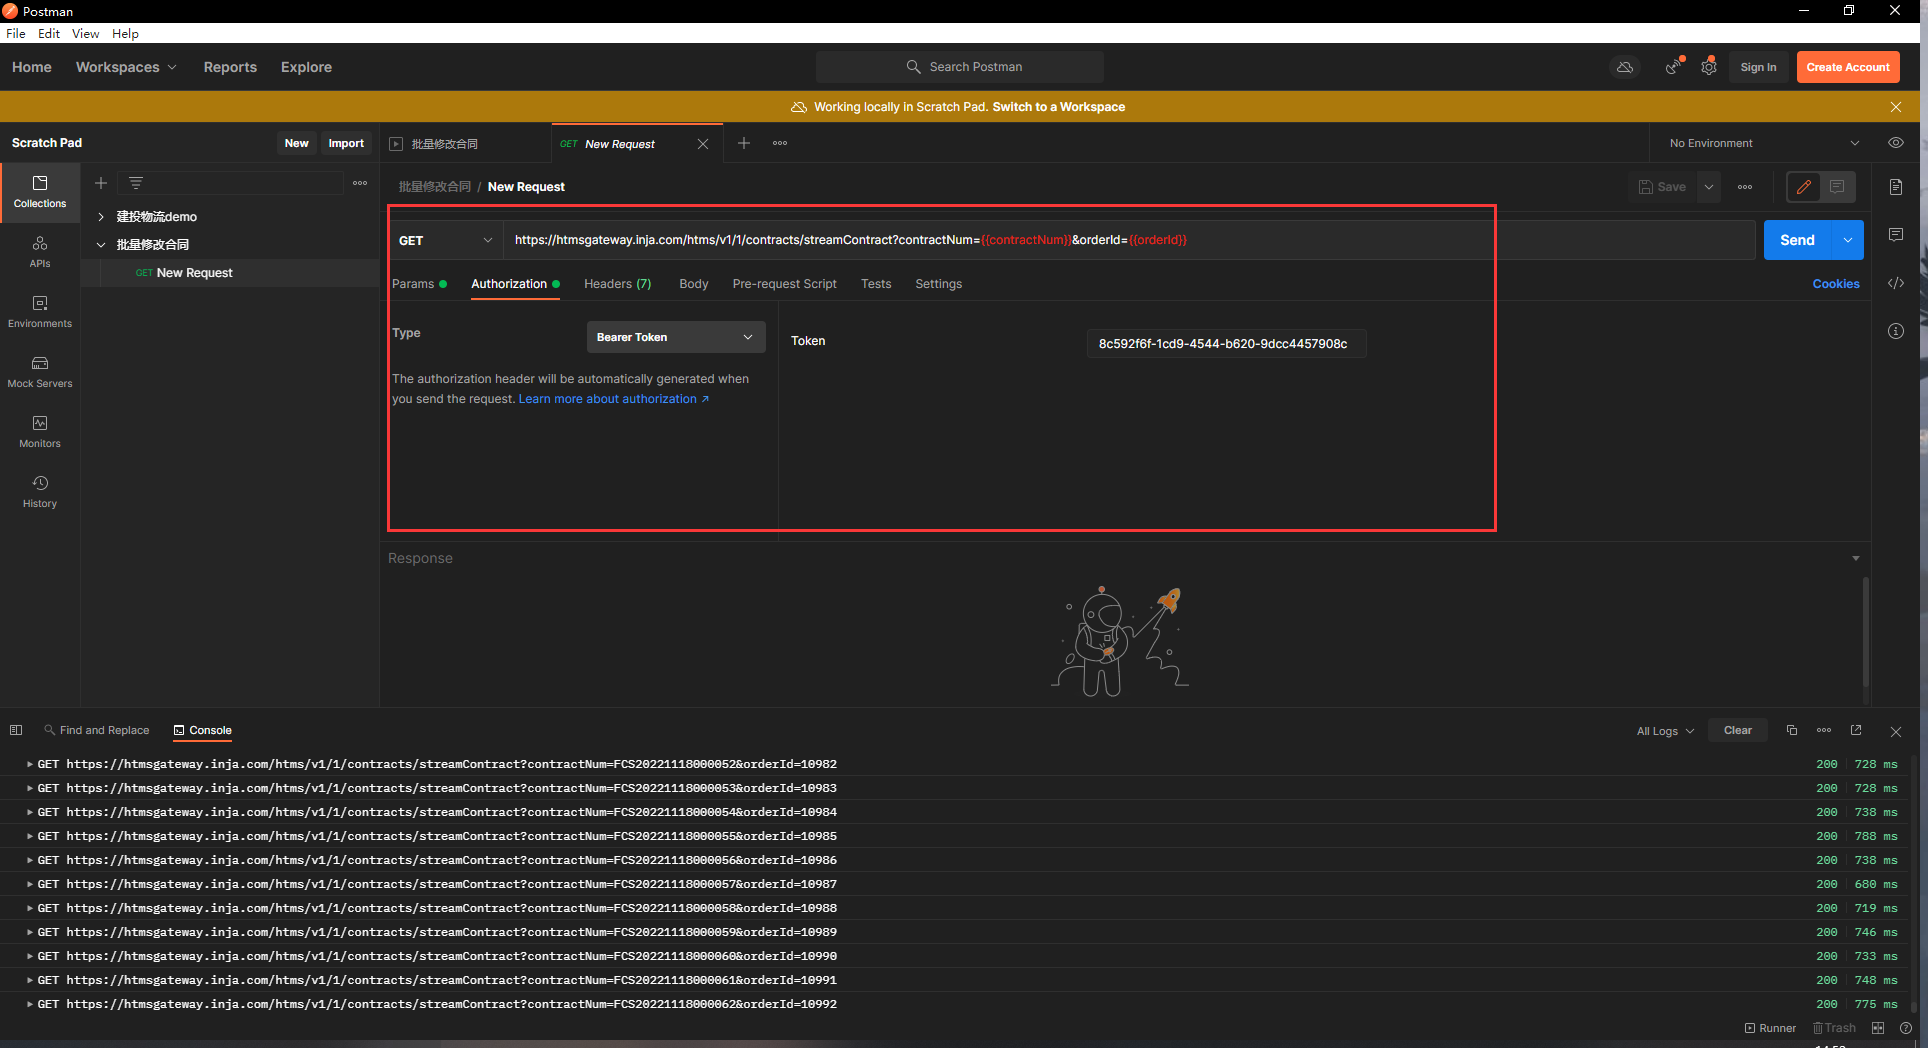Open the Cookies link
This screenshot has height=1048, width=1928.
pyautogui.click(x=1836, y=284)
